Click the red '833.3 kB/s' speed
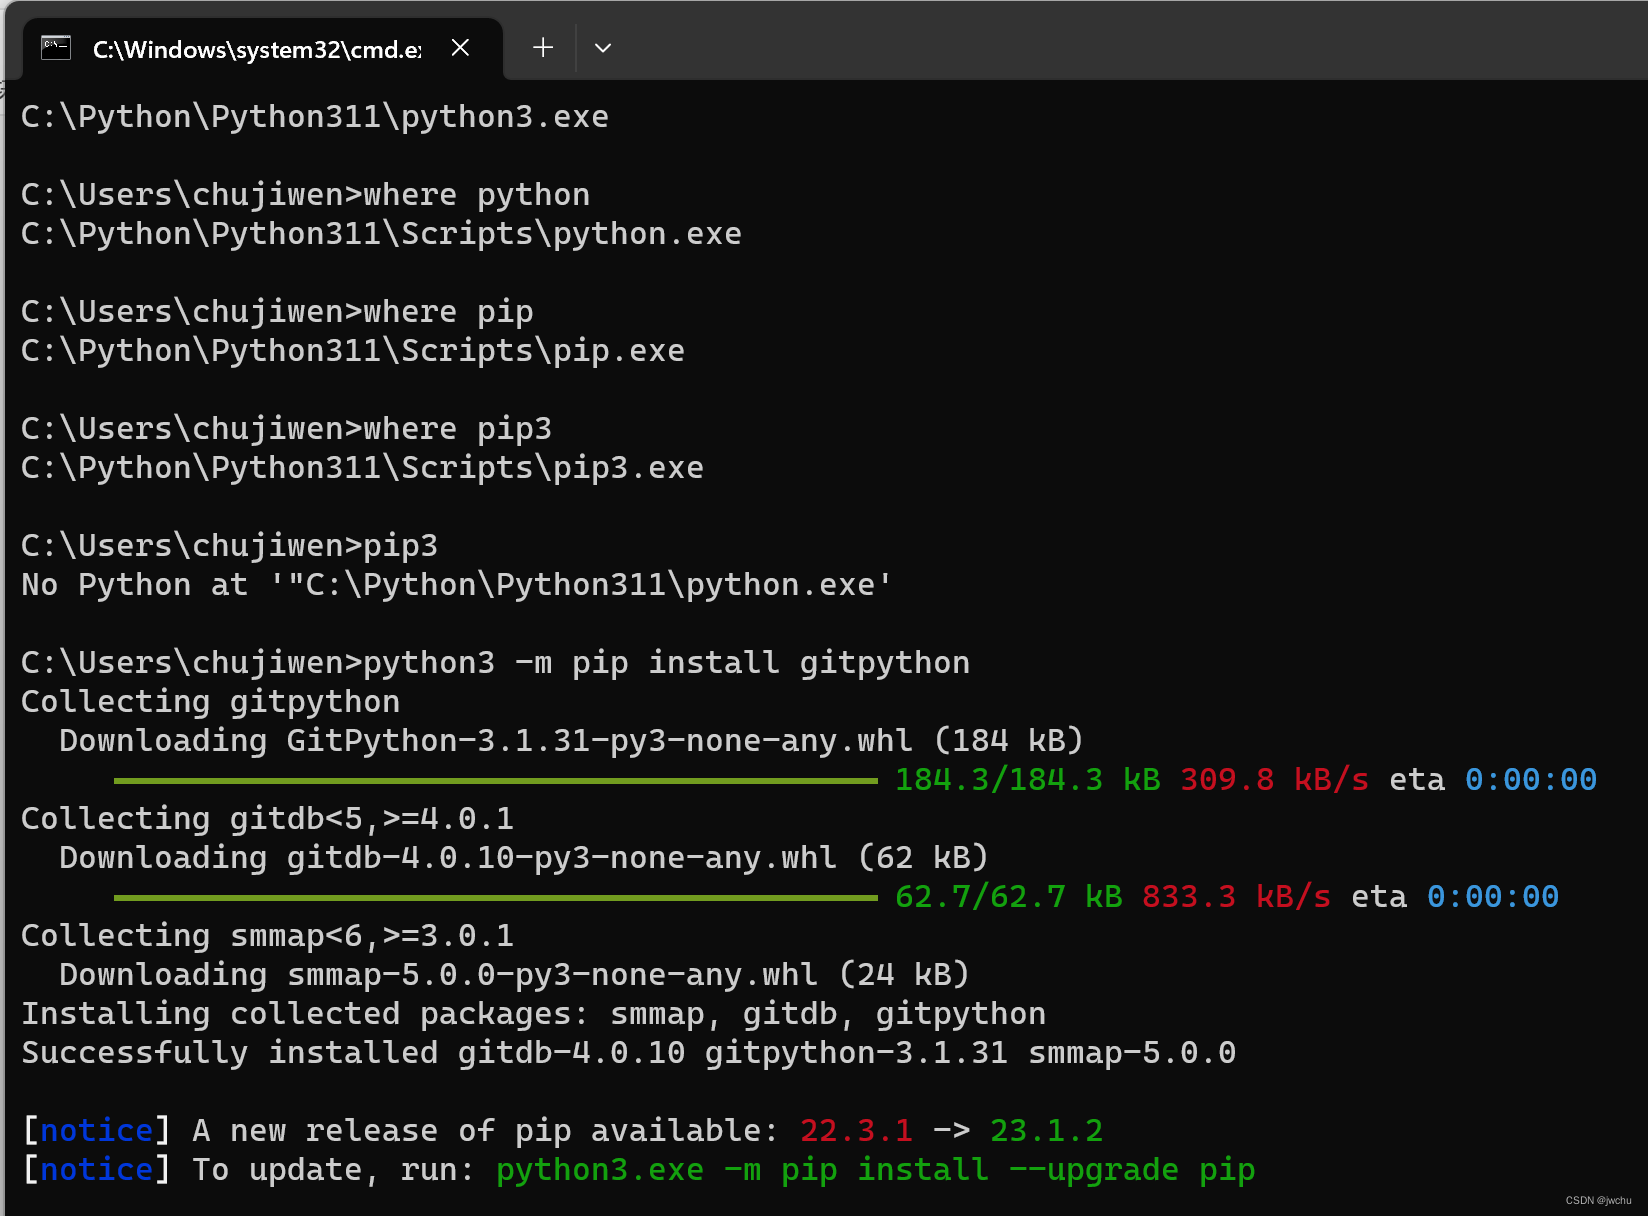 (x=1237, y=897)
